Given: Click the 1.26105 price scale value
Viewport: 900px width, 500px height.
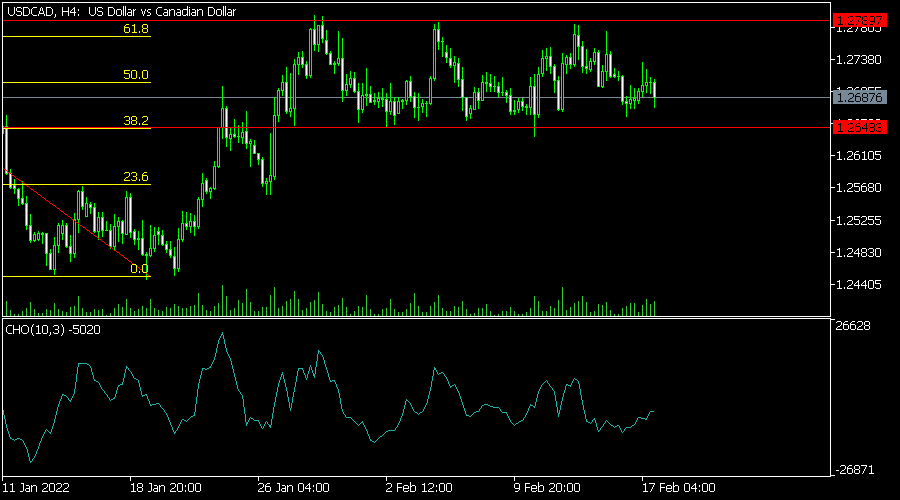Looking at the screenshot, I should [859, 156].
